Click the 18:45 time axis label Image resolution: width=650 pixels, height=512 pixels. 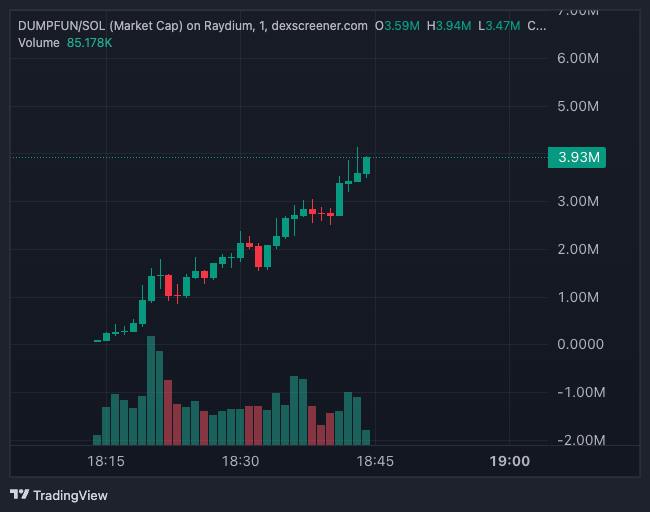pos(375,461)
